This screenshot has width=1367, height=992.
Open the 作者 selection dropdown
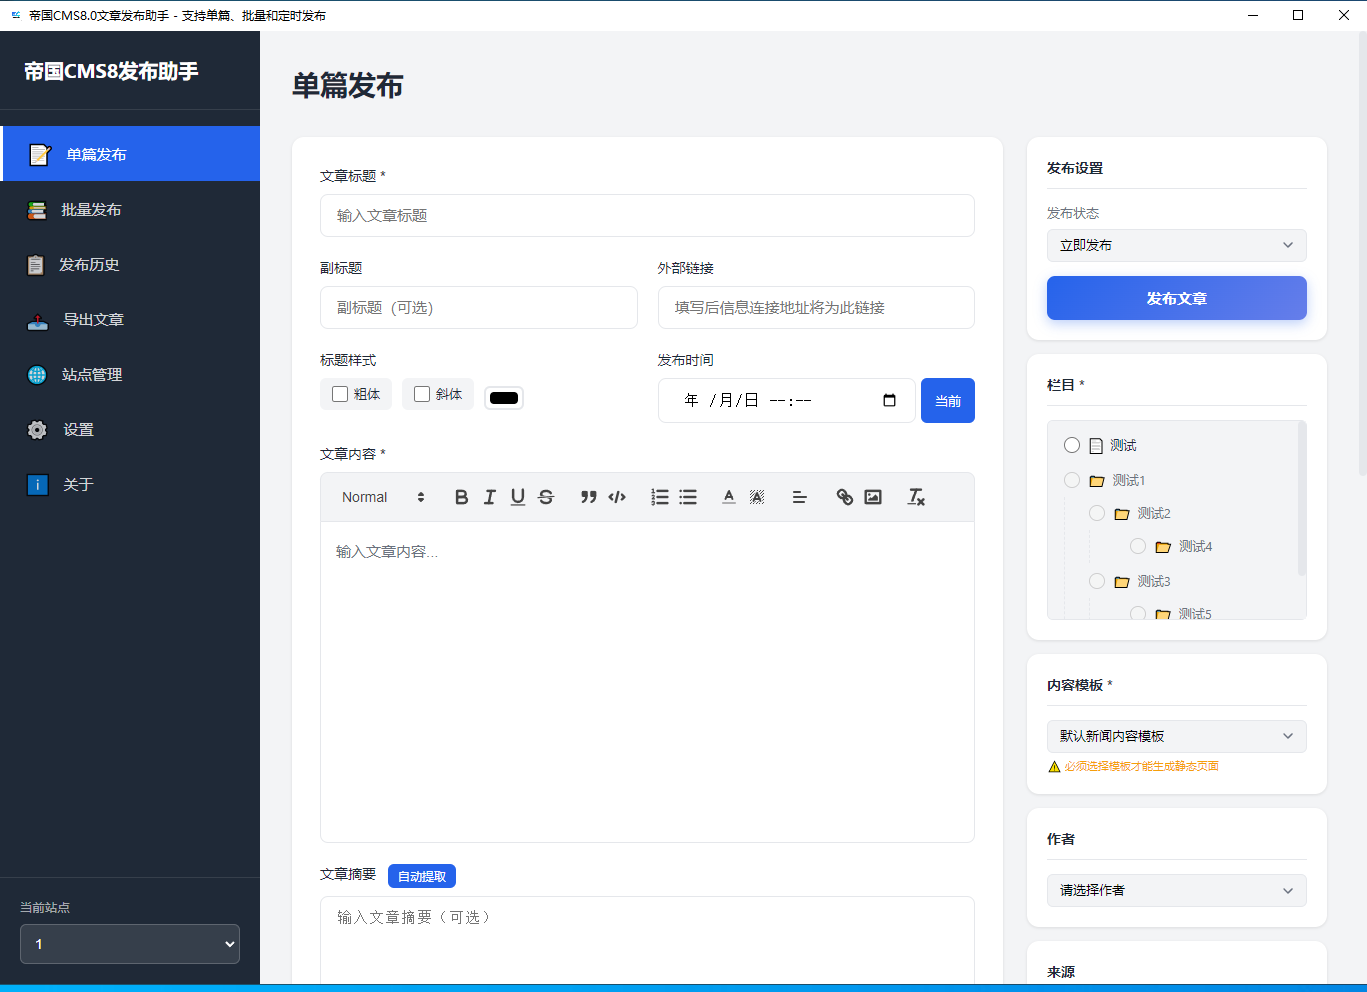1176,890
